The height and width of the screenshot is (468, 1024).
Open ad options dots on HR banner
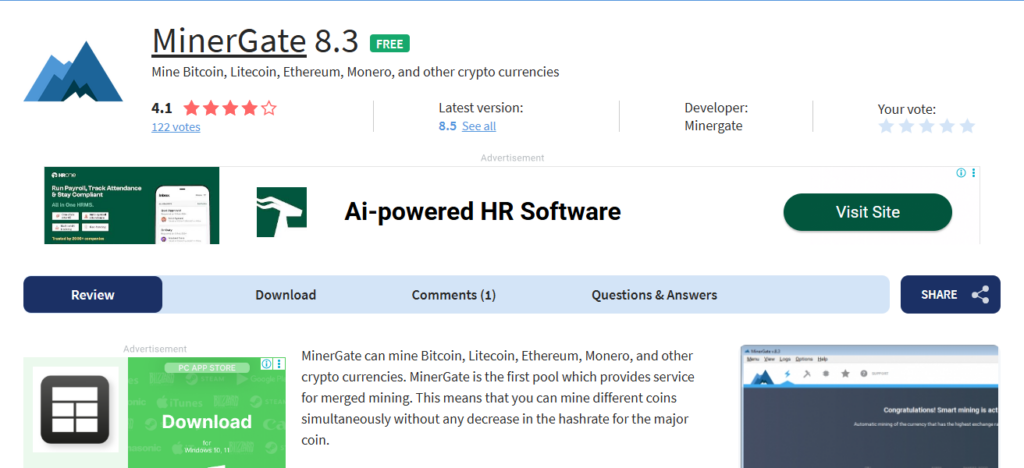pyautogui.click(x=974, y=173)
